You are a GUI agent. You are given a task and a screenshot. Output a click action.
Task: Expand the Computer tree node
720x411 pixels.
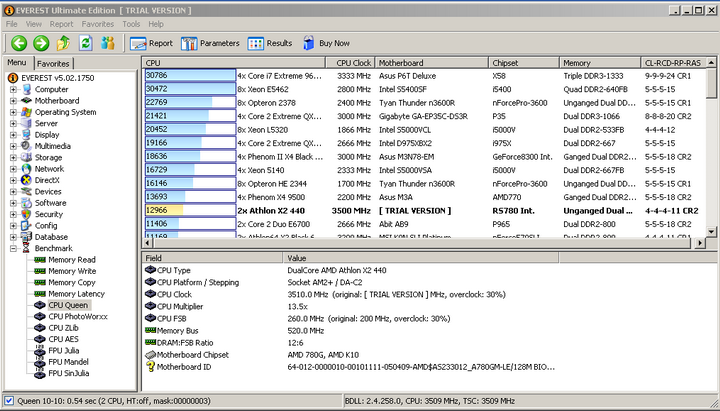click(x=13, y=90)
